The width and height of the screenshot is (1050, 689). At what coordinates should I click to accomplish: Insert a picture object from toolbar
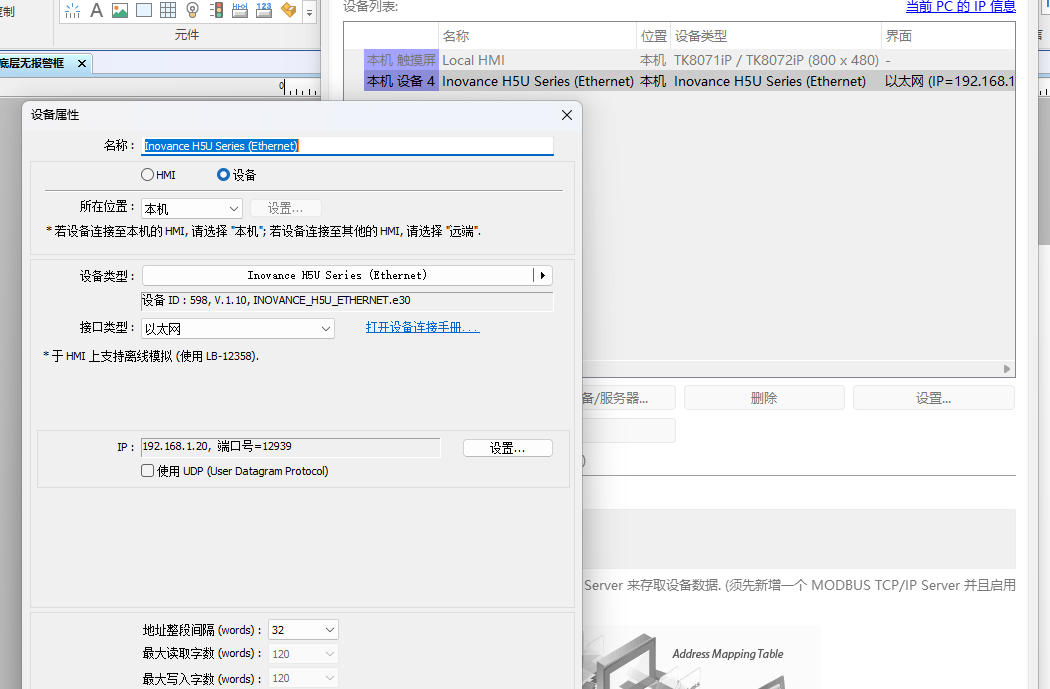[120, 11]
